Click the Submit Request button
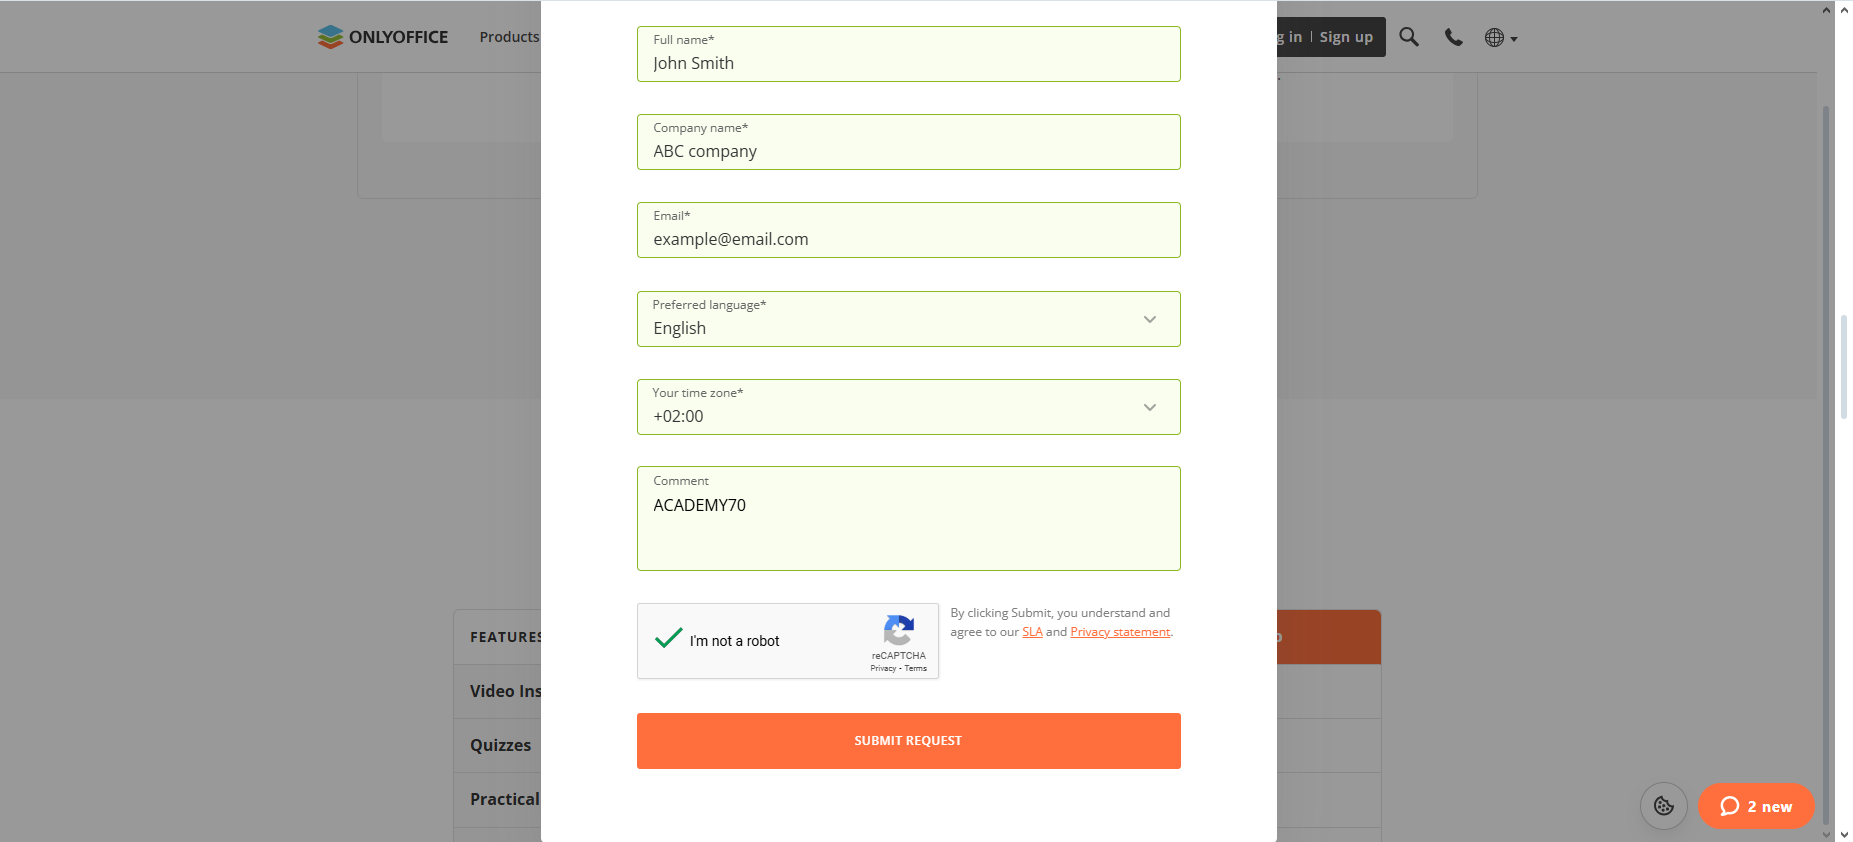This screenshot has width=1853, height=842. pyautogui.click(x=908, y=741)
